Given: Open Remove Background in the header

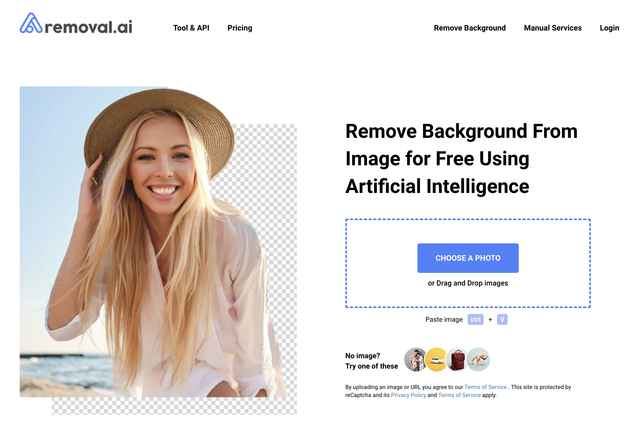Looking at the screenshot, I should (x=469, y=28).
